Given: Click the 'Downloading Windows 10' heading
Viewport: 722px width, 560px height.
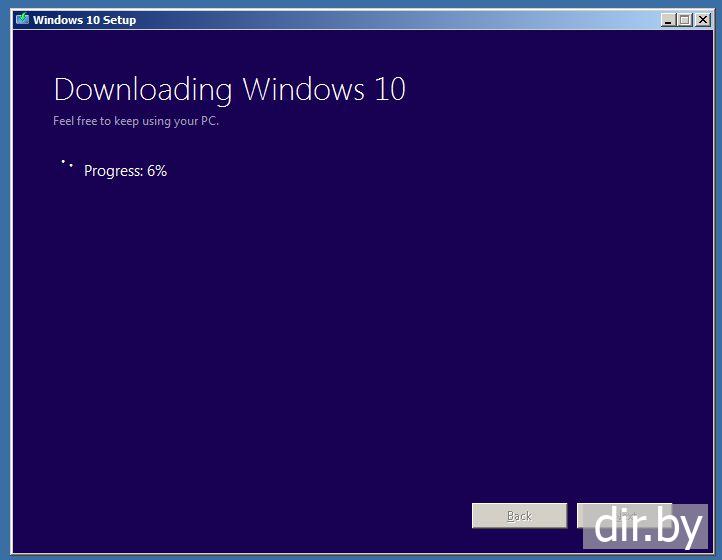Looking at the screenshot, I should [x=229, y=89].
